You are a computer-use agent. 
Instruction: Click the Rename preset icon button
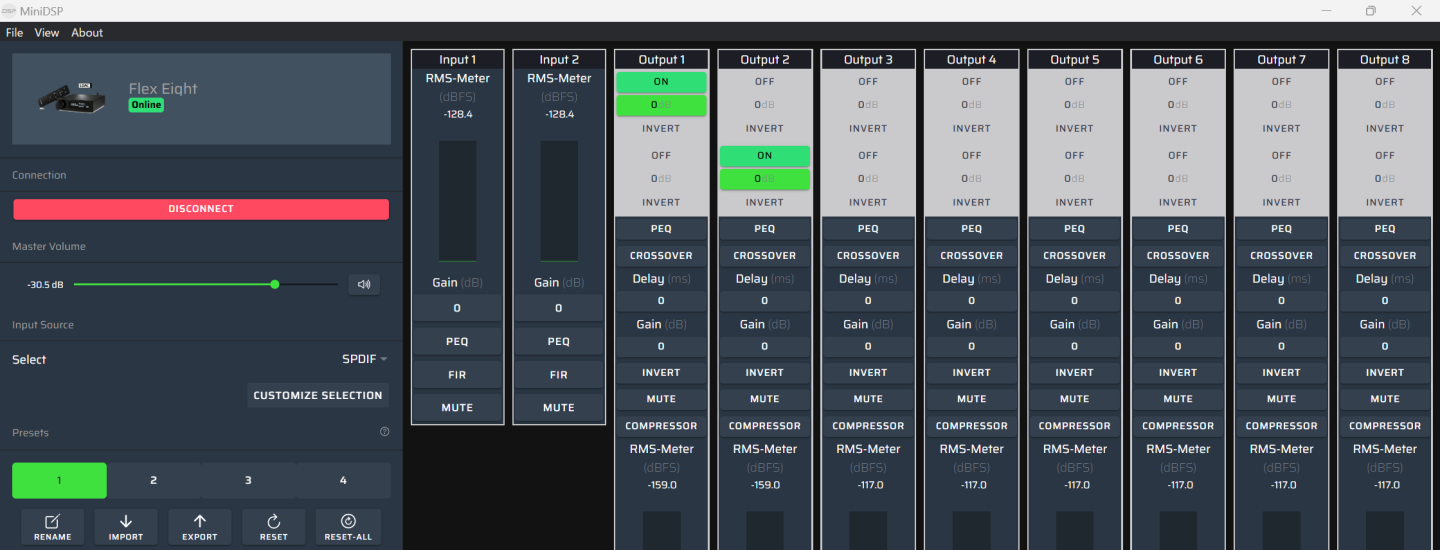(52, 521)
